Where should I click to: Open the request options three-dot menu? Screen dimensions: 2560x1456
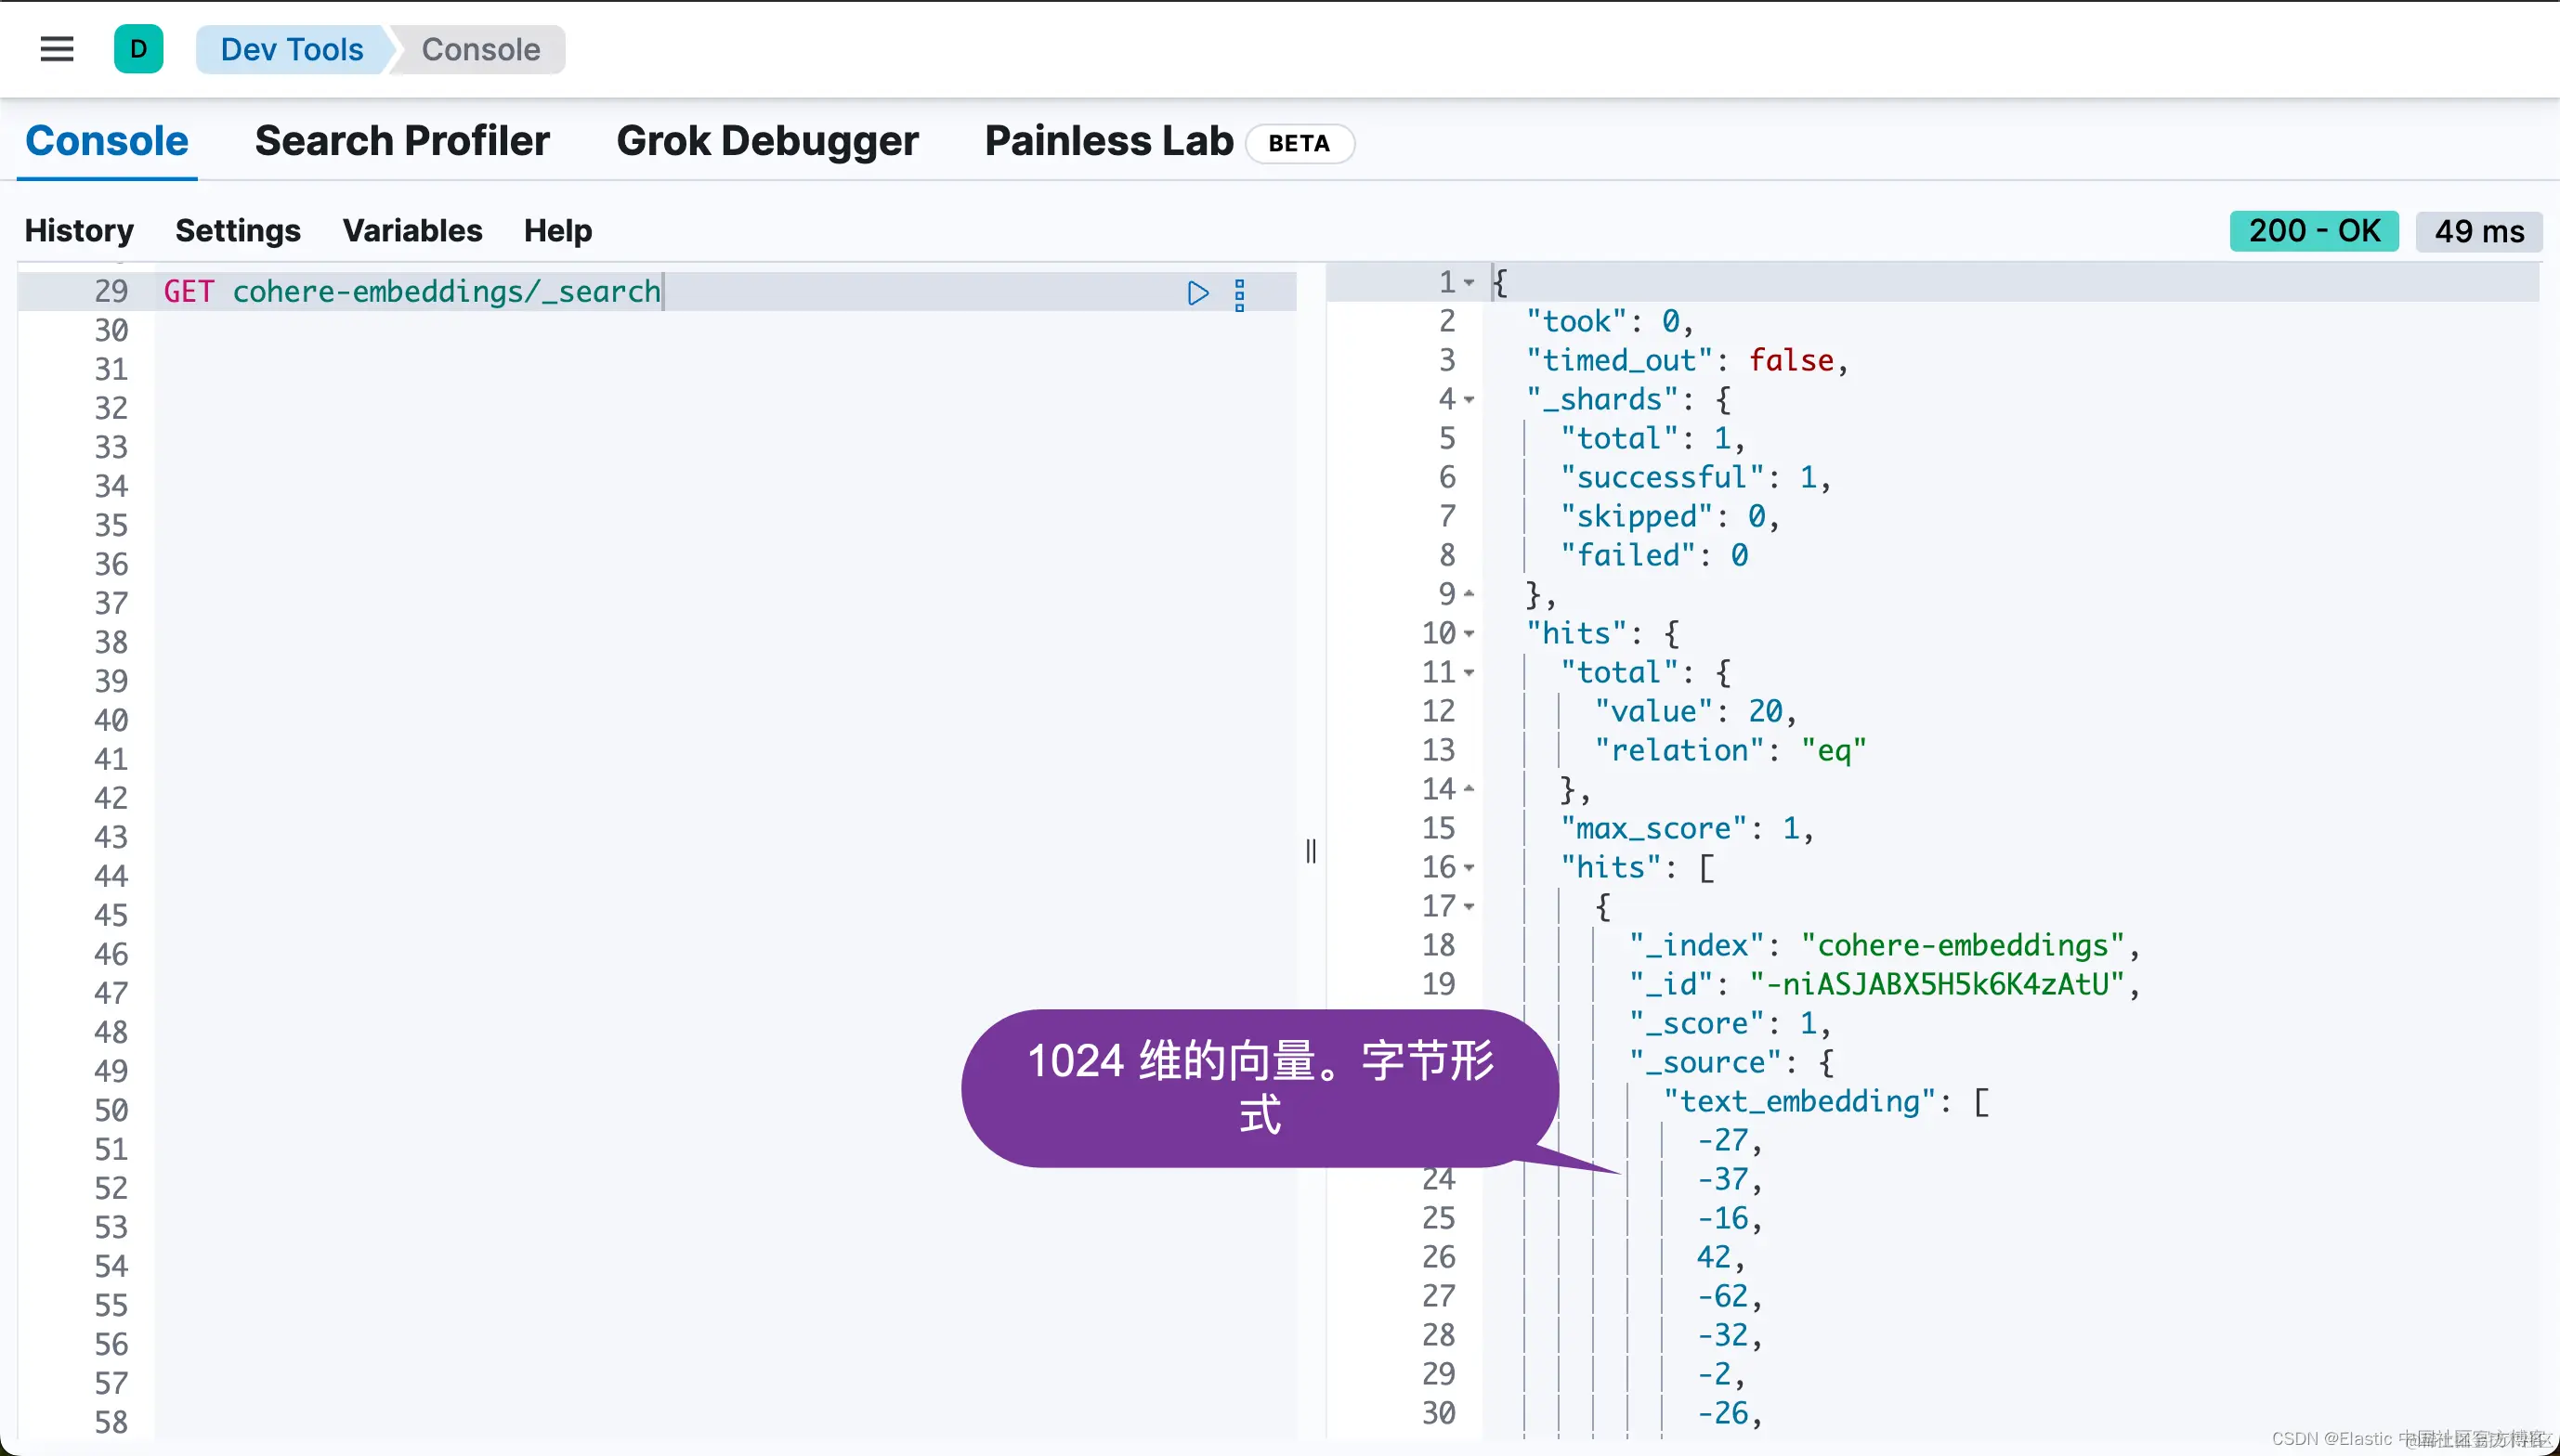(x=1239, y=294)
